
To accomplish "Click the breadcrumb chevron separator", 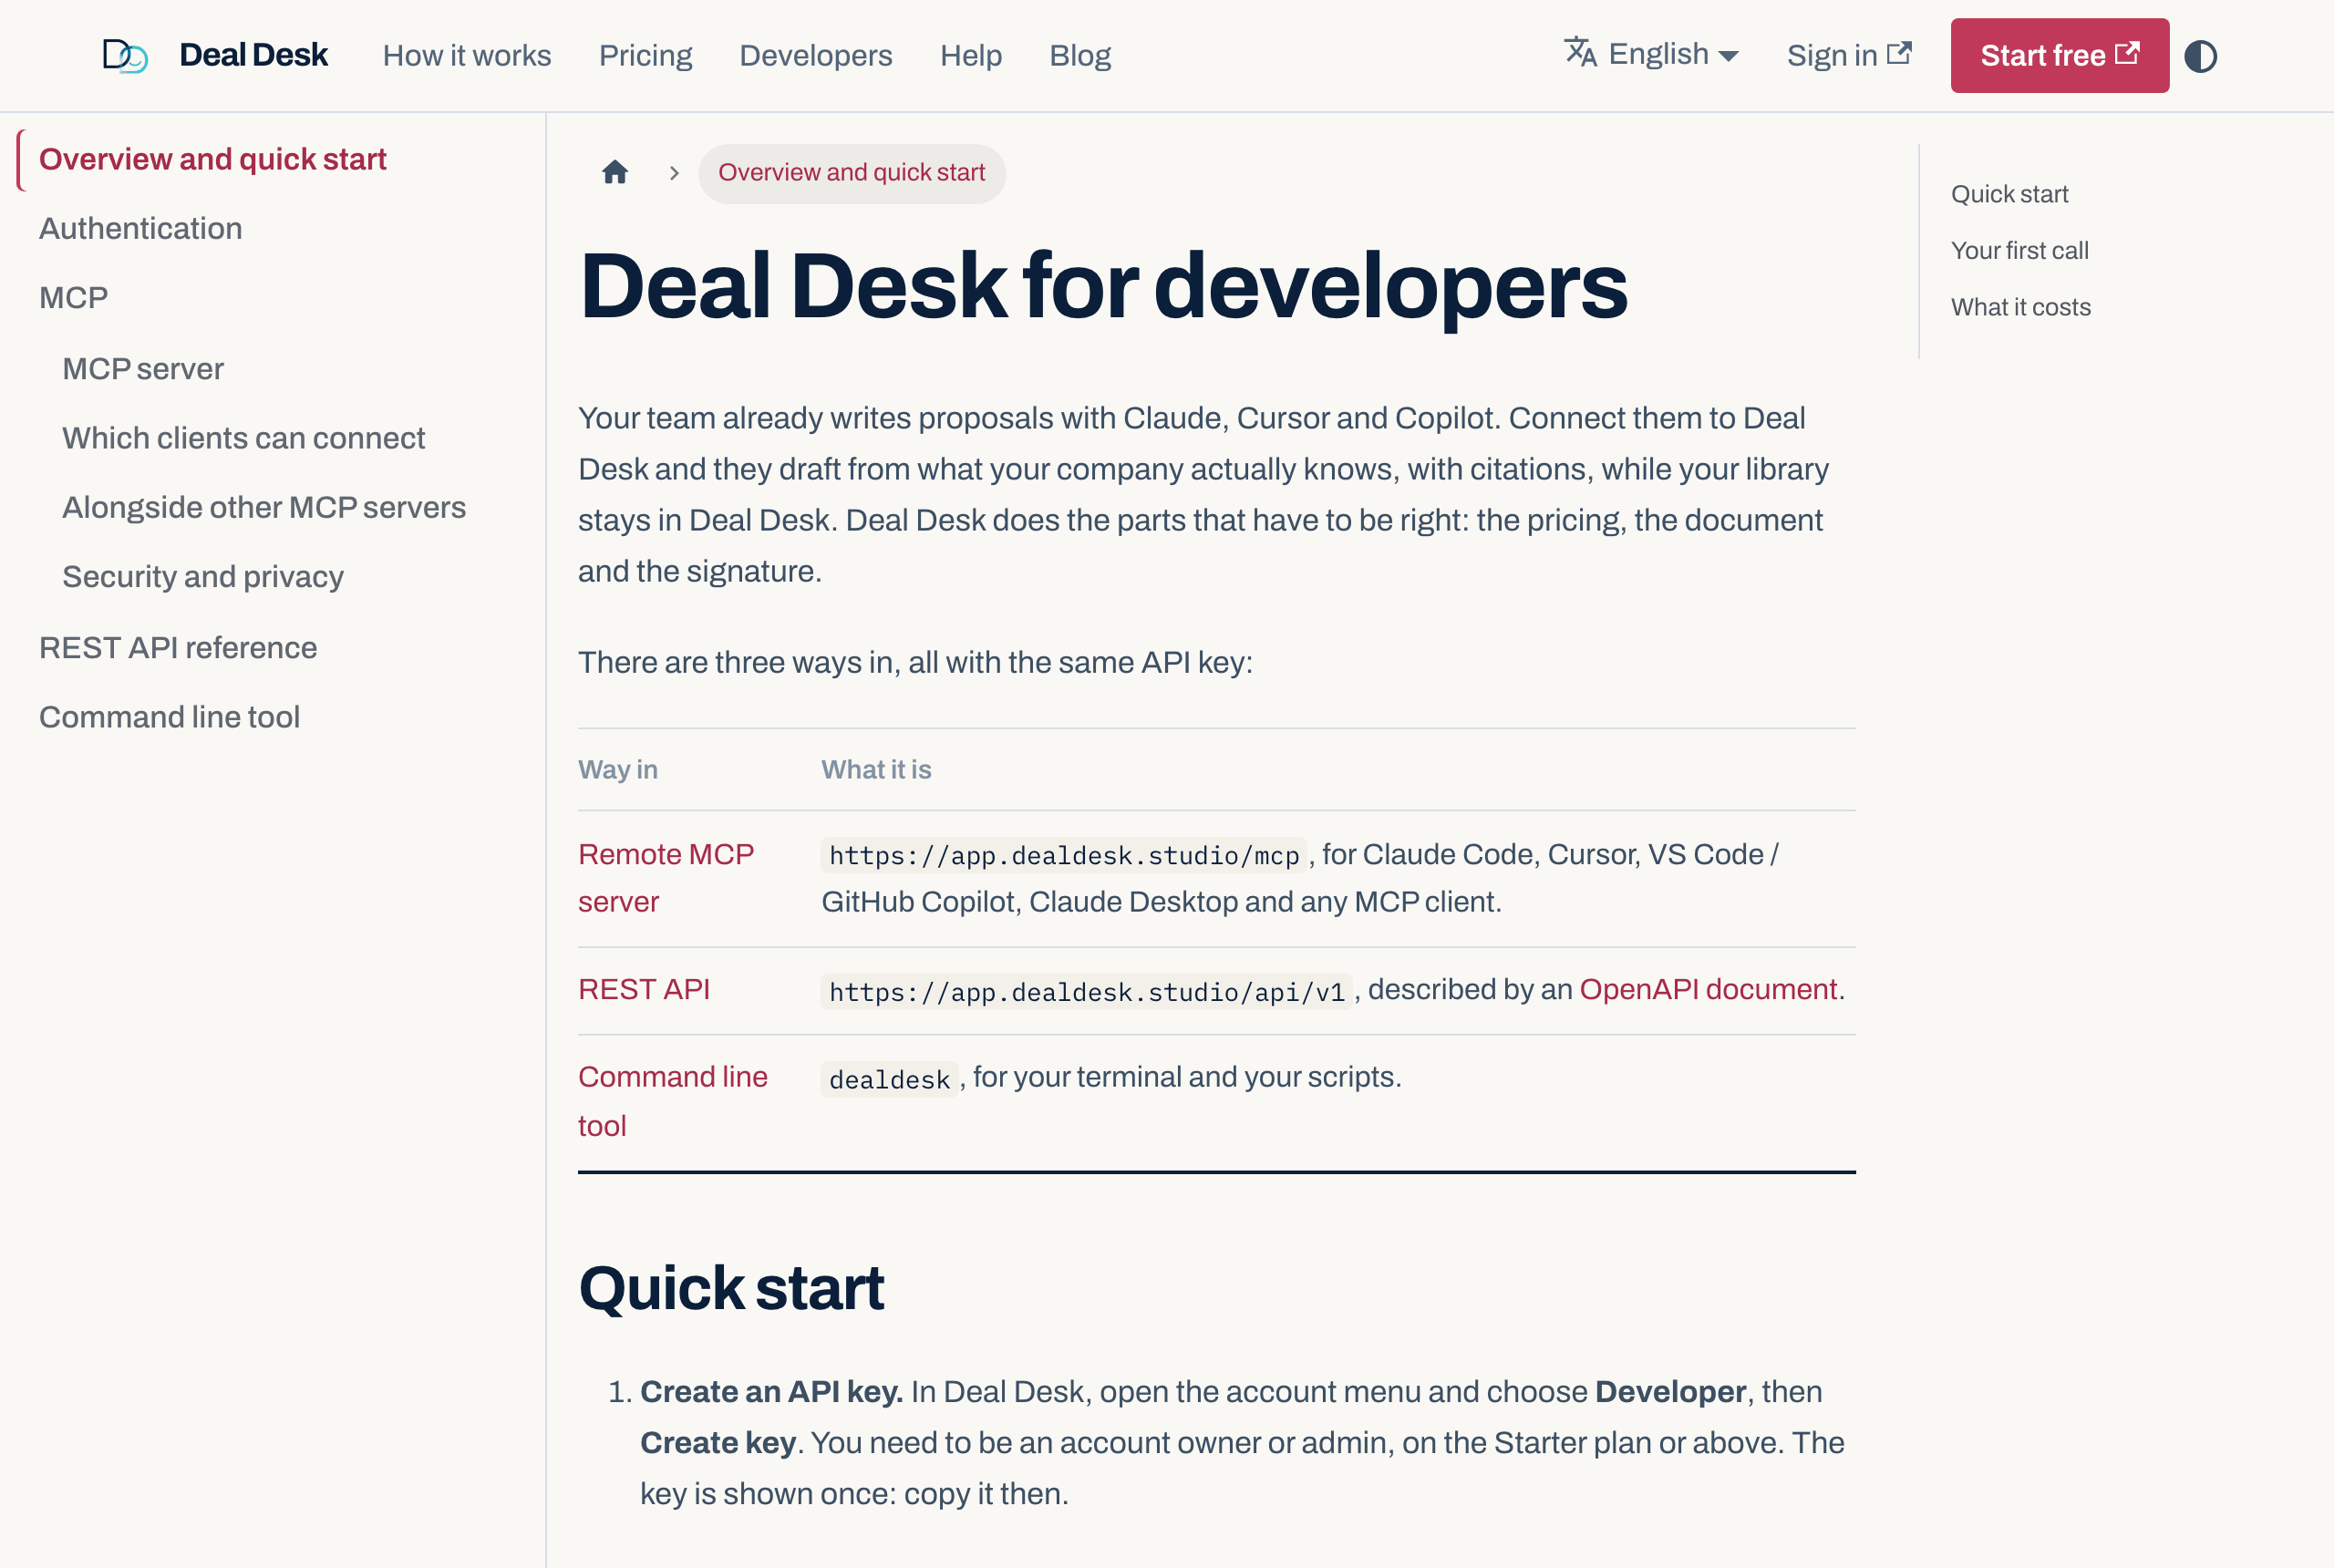I will tap(674, 173).
